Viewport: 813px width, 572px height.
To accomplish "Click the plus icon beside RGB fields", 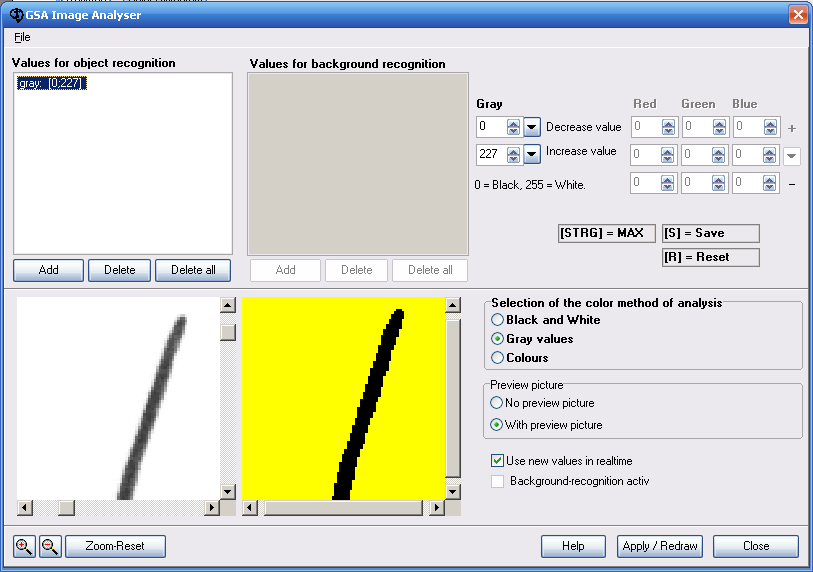I will 792,128.
